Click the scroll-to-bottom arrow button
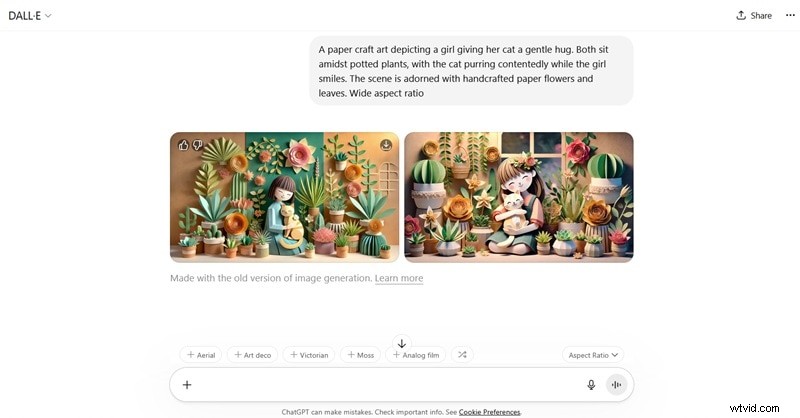Viewport: 800px width, 418px height. (402, 343)
